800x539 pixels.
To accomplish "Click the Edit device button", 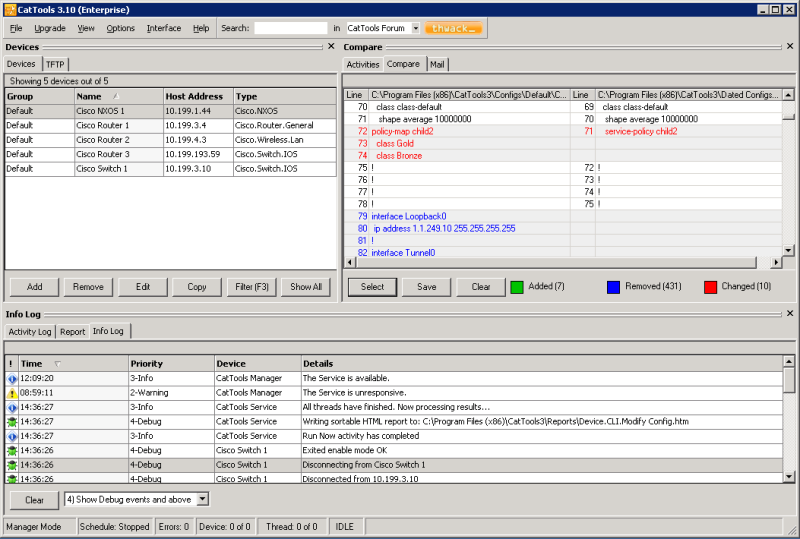I will click(143, 287).
